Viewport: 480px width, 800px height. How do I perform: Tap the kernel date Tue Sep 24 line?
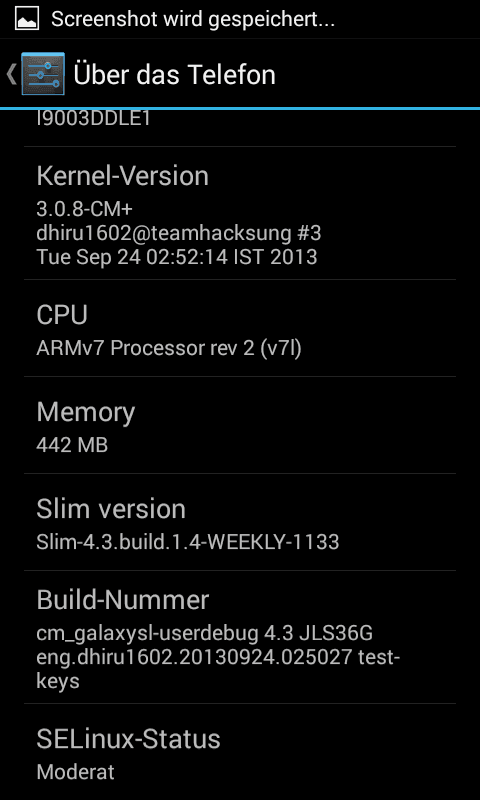pos(176,257)
